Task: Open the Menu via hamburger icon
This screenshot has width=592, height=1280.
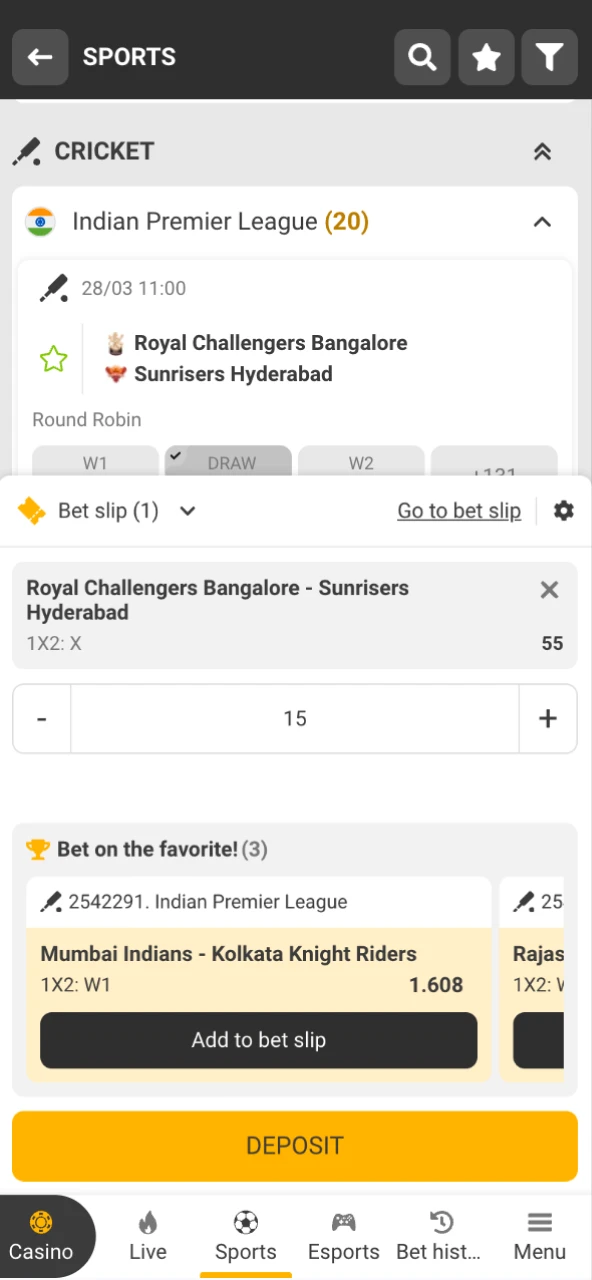Action: point(539,1235)
